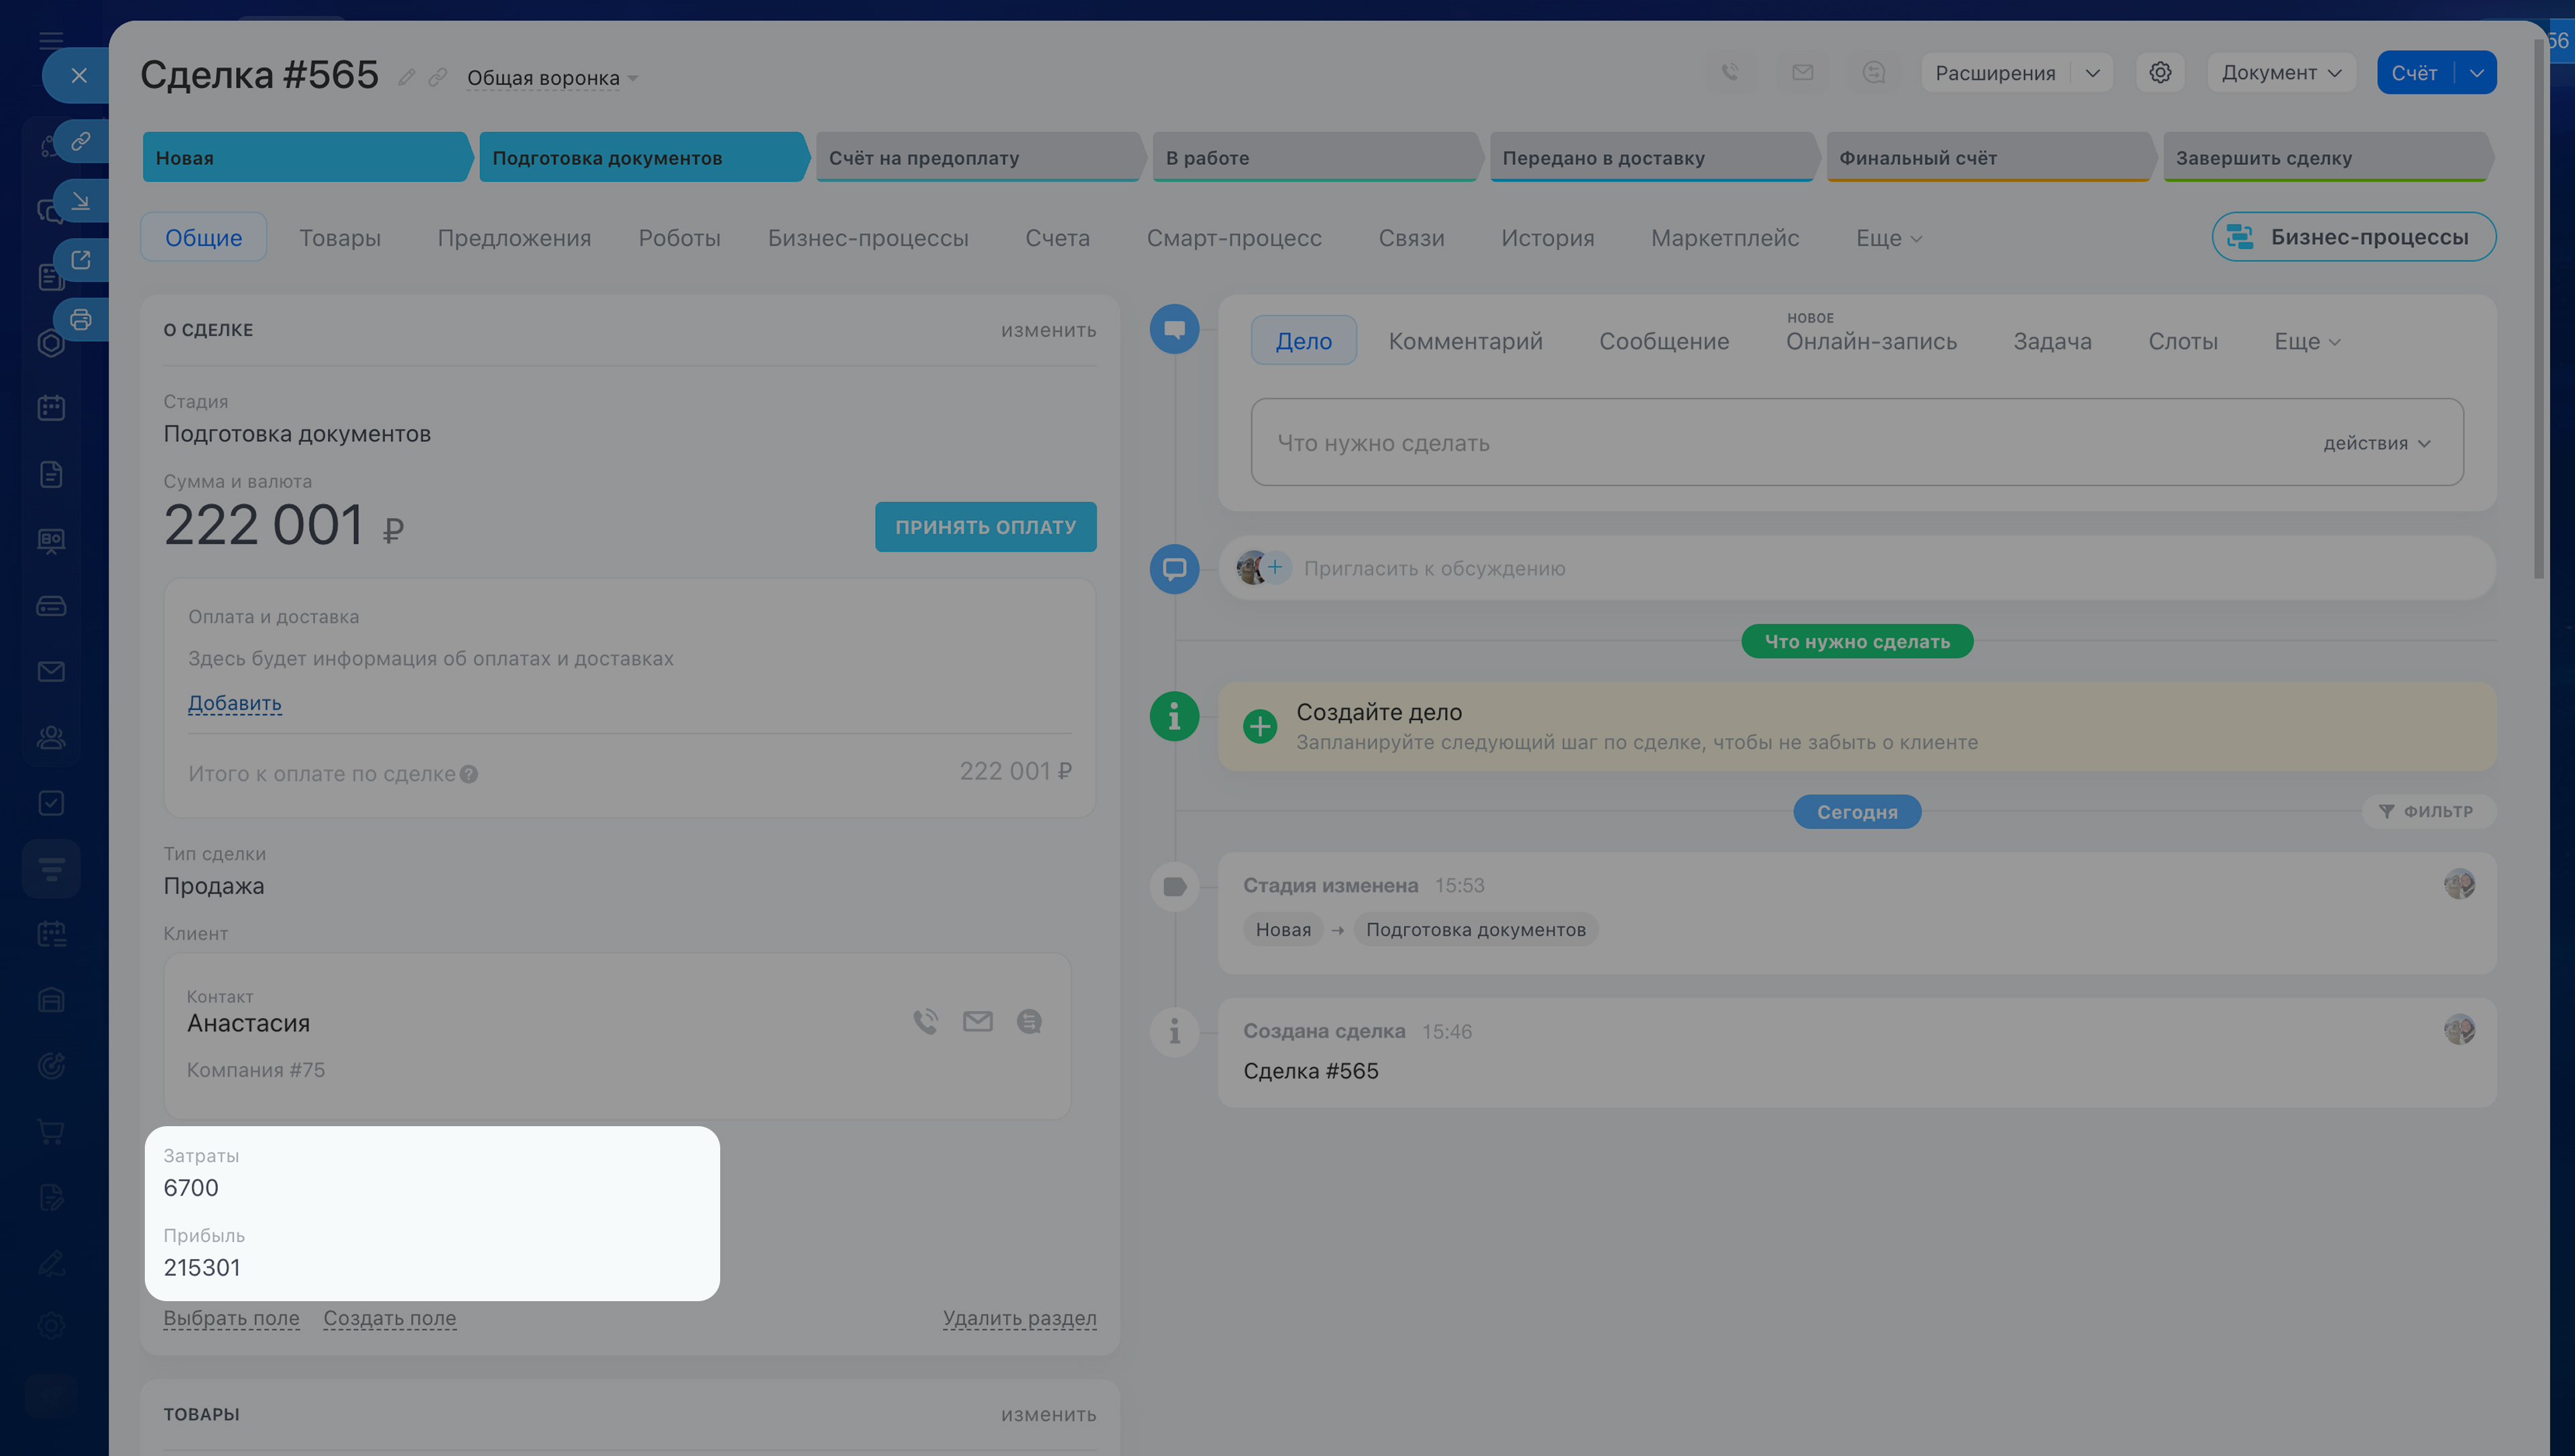Click green plus icon for Создайте дело
Viewport: 2575px width, 1456px height.
coord(1260,726)
